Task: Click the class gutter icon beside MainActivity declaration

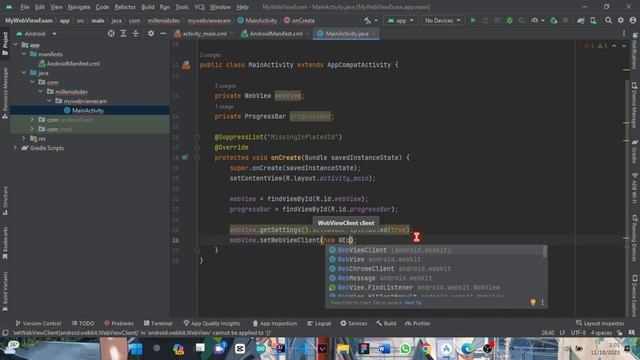Action: (186, 65)
